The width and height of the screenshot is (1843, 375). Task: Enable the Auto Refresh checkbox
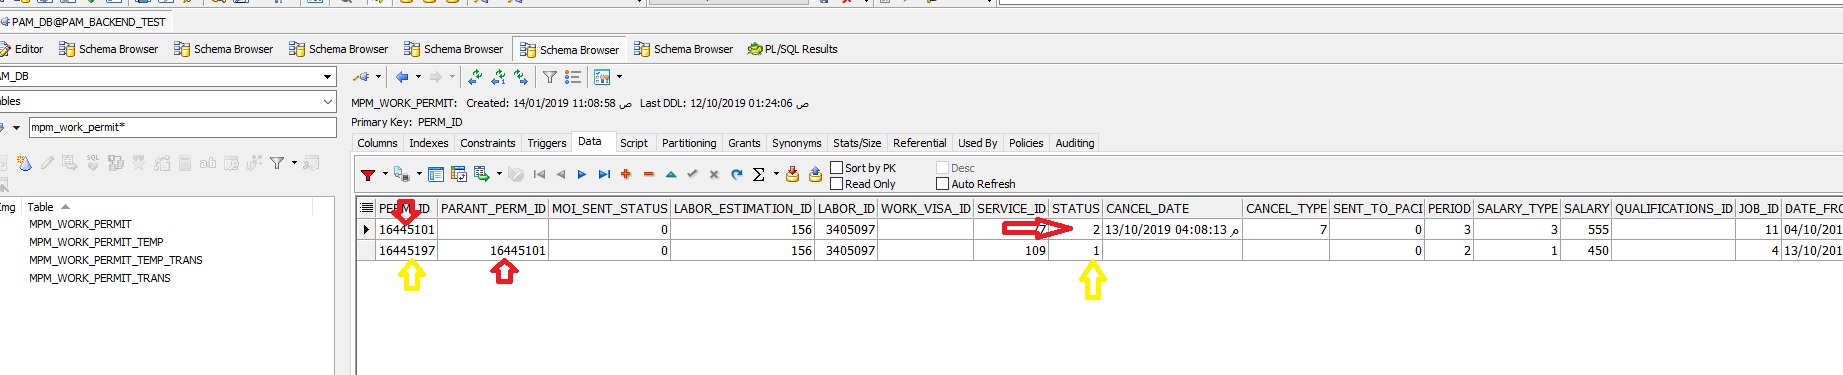point(942,184)
